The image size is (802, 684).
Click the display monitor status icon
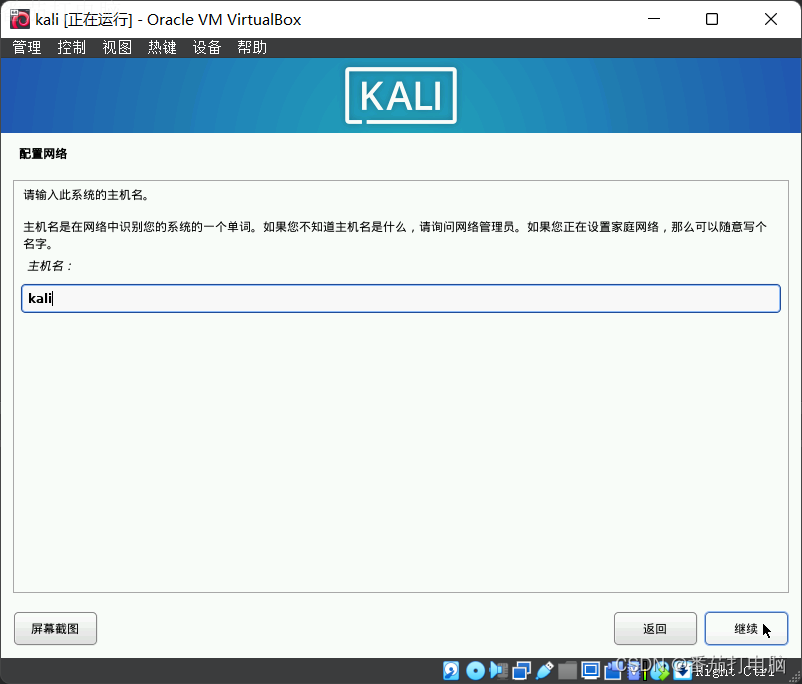coord(591,671)
